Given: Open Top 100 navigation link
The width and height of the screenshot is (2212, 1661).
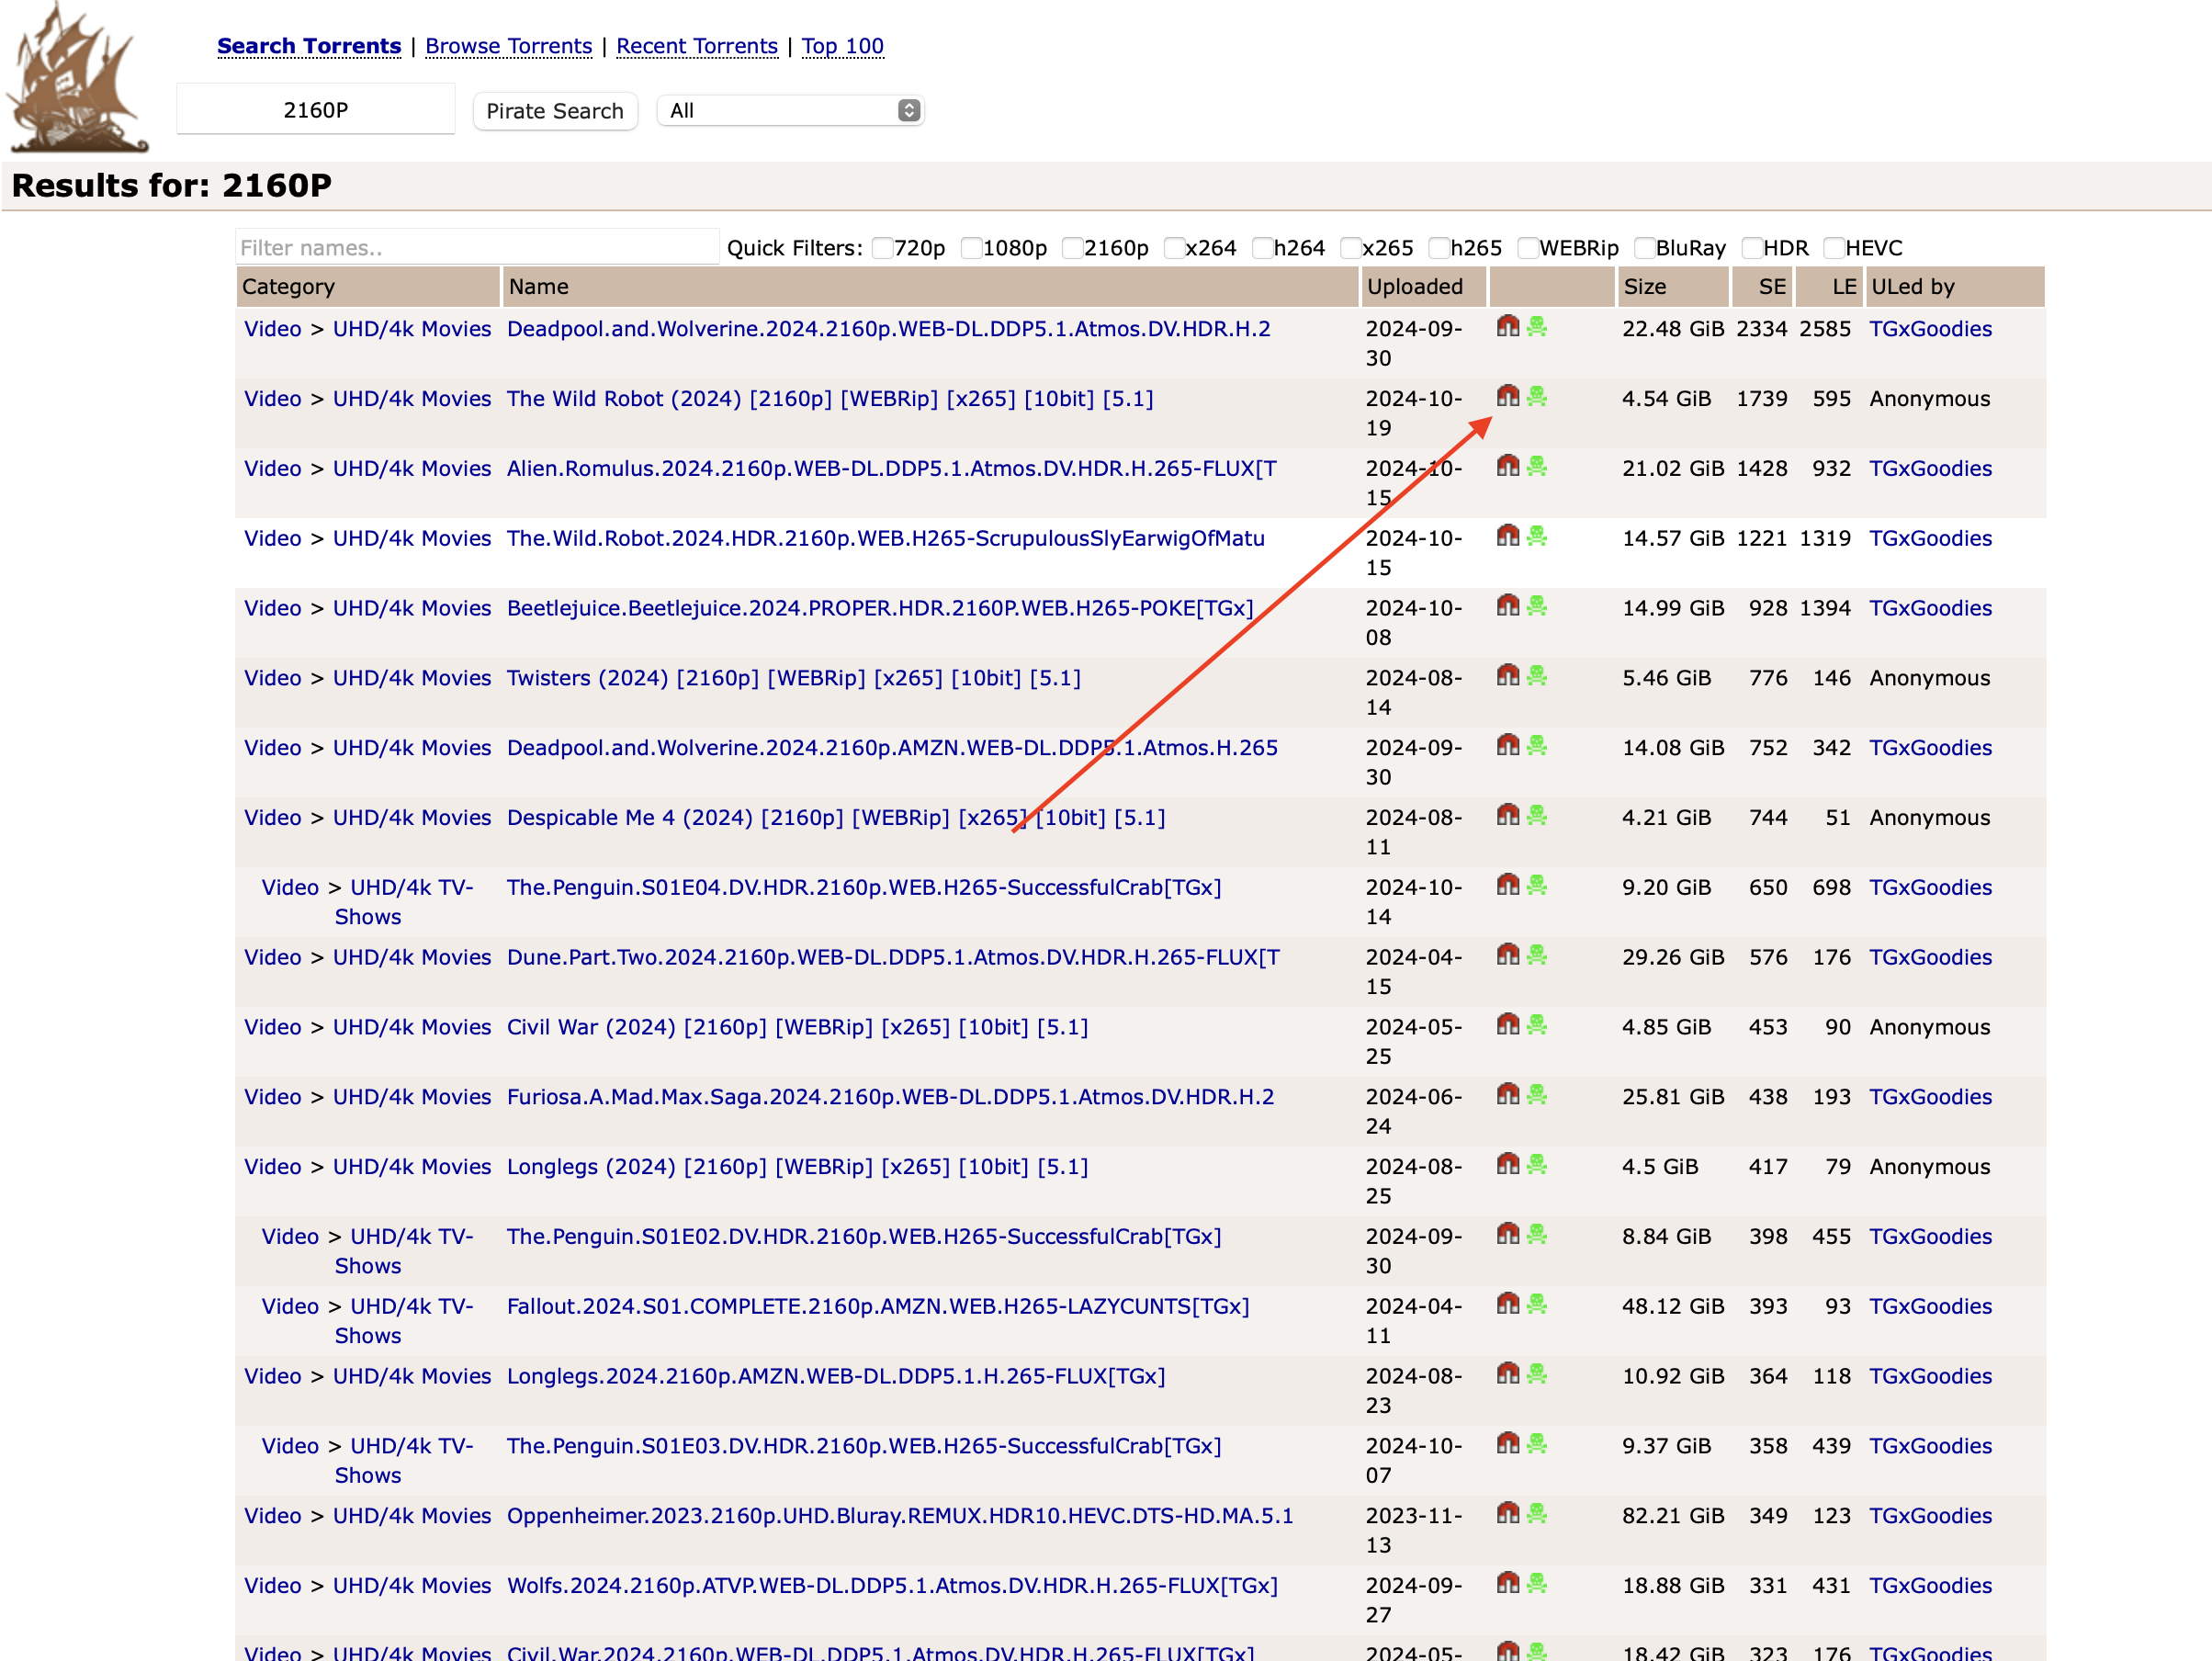Looking at the screenshot, I should (x=842, y=46).
